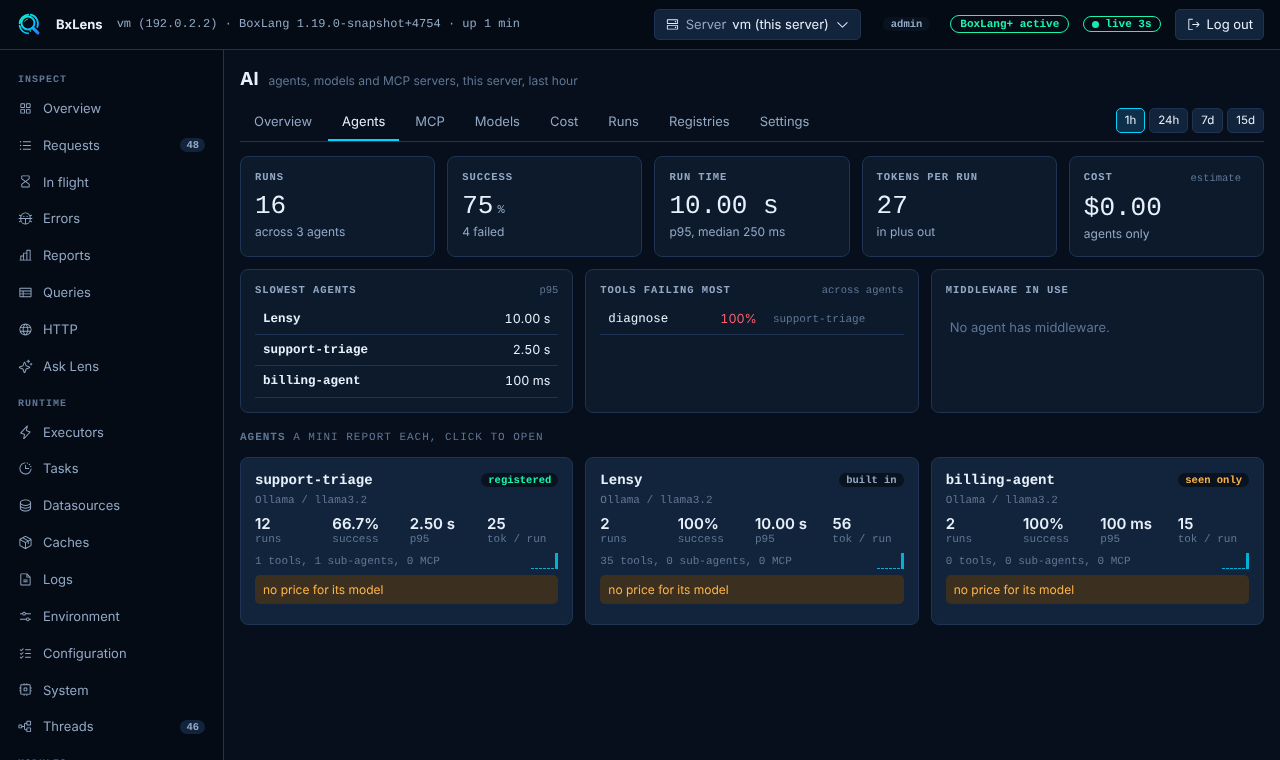The height and width of the screenshot is (760, 1280).
Task: Click the Caches box icon
Action: 25,542
